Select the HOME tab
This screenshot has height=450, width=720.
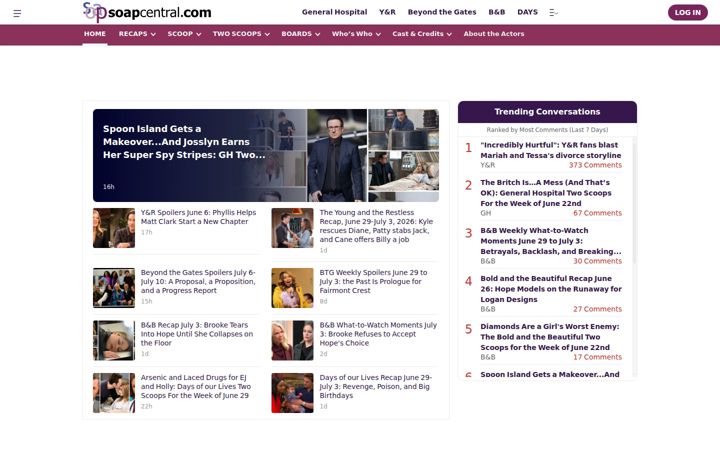pyautogui.click(x=95, y=34)
